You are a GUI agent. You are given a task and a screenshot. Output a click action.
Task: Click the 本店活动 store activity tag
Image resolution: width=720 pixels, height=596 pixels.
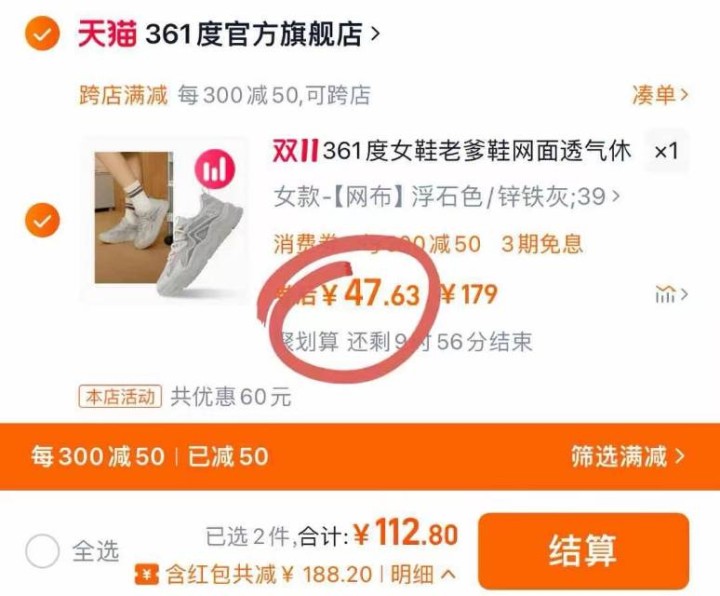[x=120, y=397]
